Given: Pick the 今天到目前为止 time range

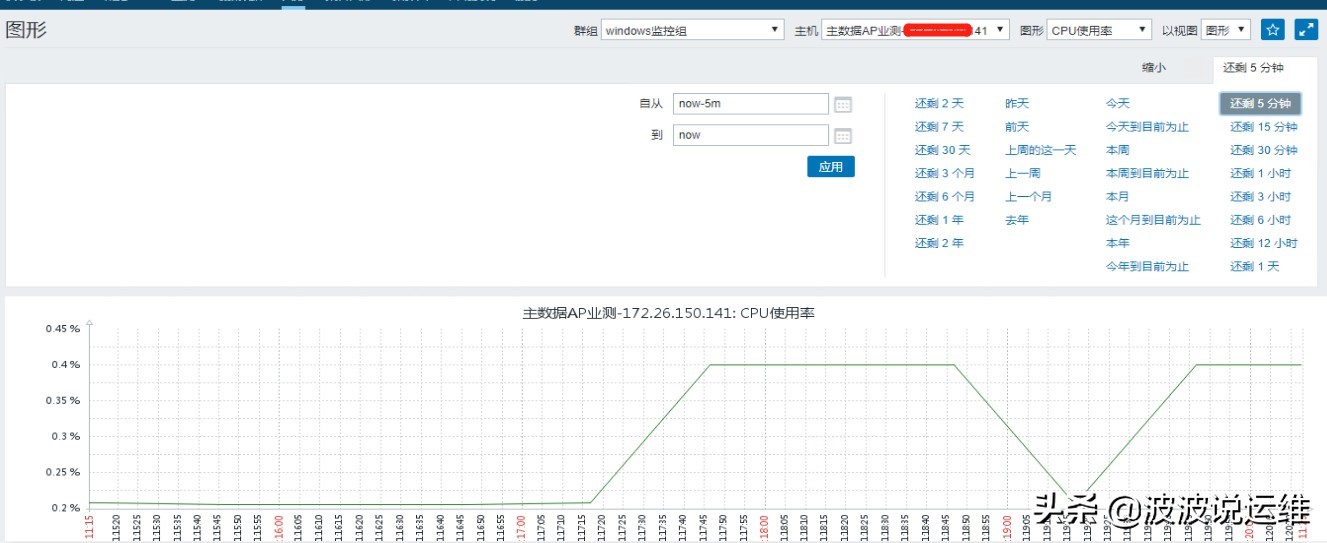Looking at the screenshot, I should 1147,127.
